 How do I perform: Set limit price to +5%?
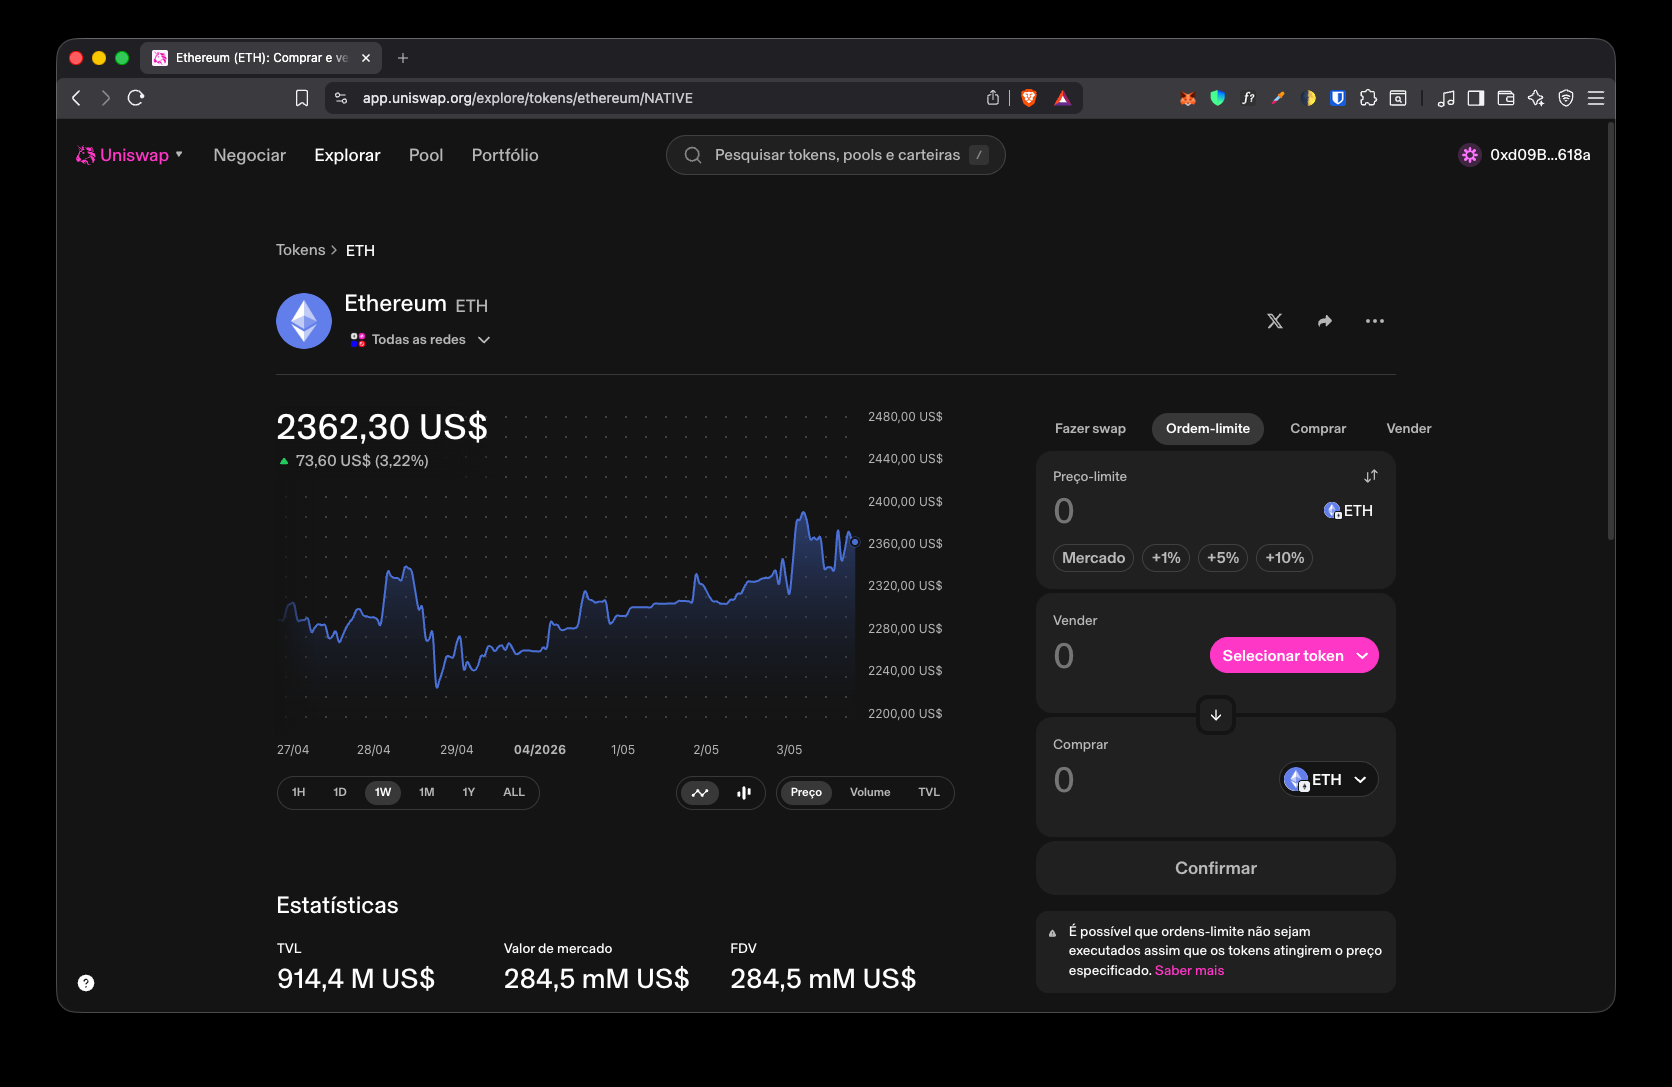pos(1223,558)
